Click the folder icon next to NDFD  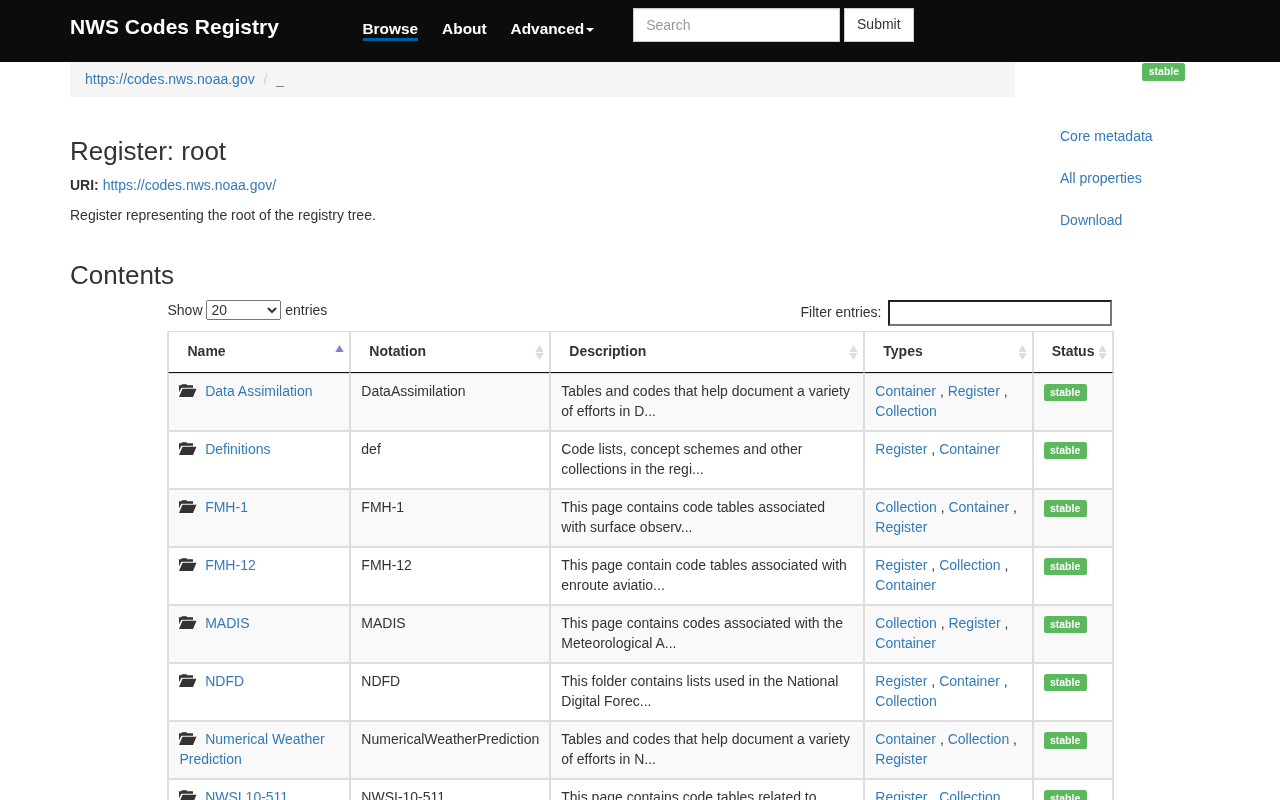click(187, 681)
